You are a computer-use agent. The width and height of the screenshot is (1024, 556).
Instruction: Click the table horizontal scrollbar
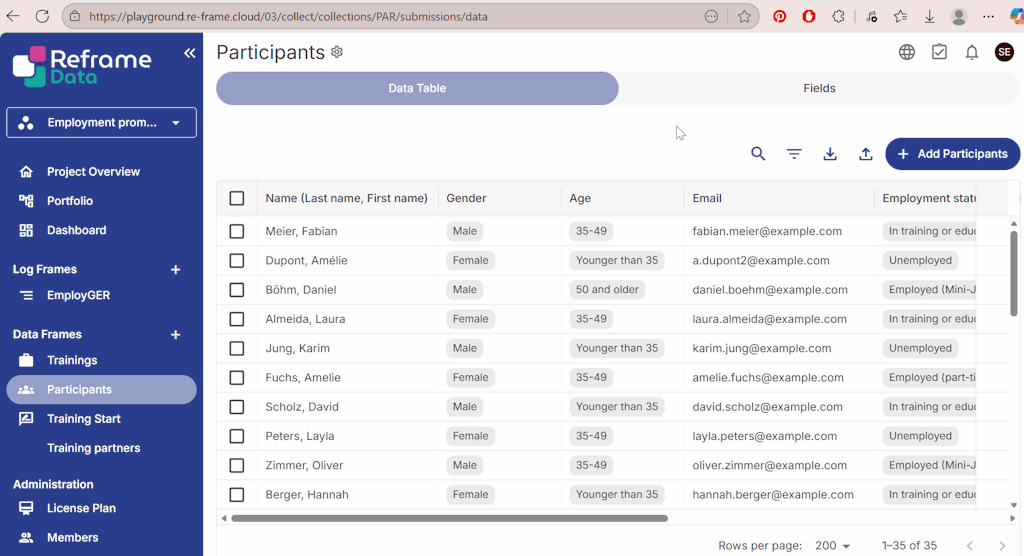449,518
